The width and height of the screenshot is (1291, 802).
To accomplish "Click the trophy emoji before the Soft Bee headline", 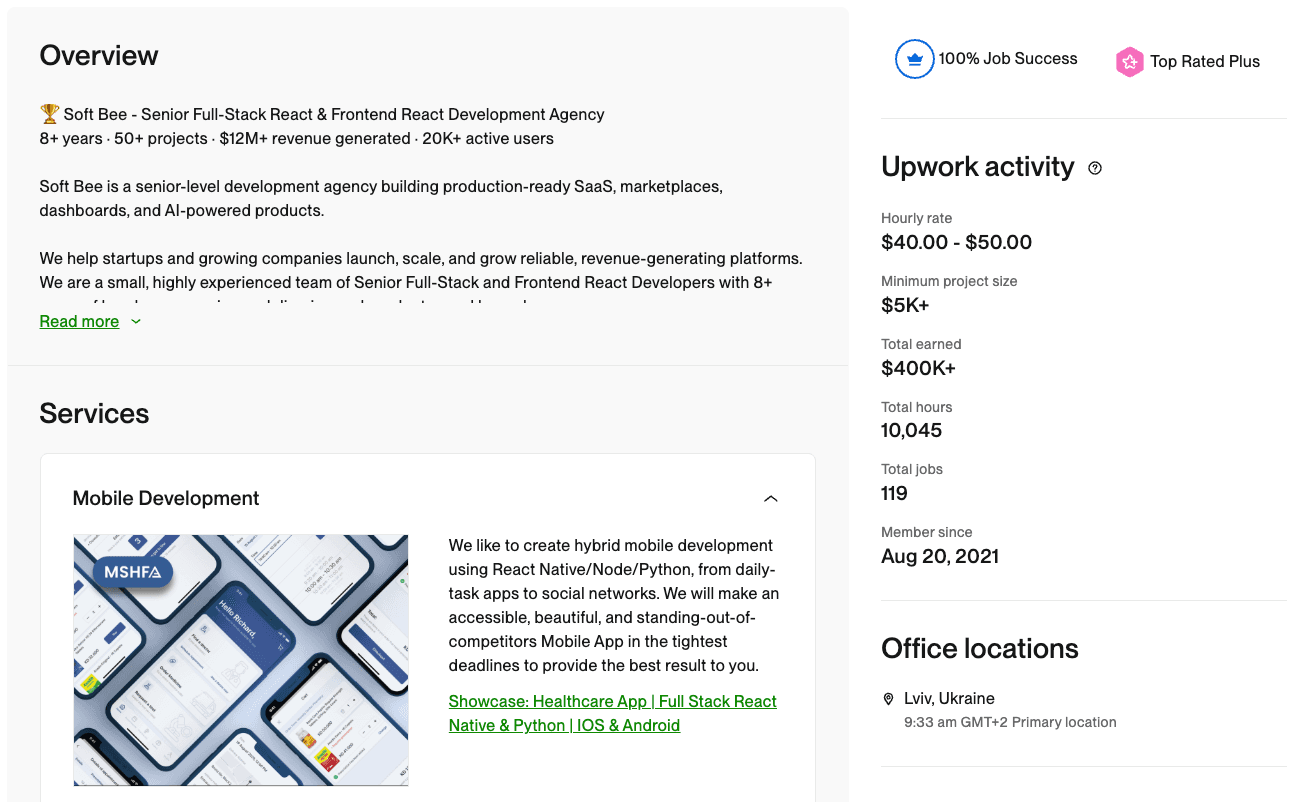I will pyautogui.click(x=47, y=113).
